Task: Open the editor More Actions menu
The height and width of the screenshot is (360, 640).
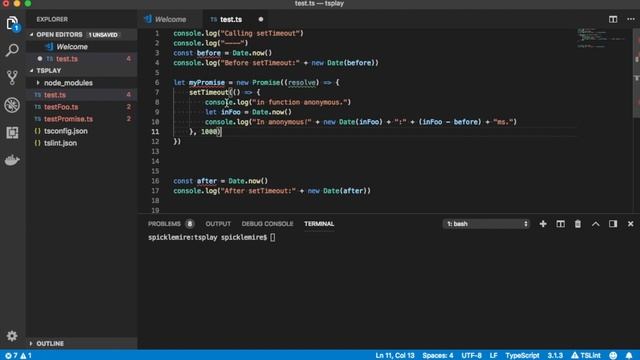Action: (631, 19)
